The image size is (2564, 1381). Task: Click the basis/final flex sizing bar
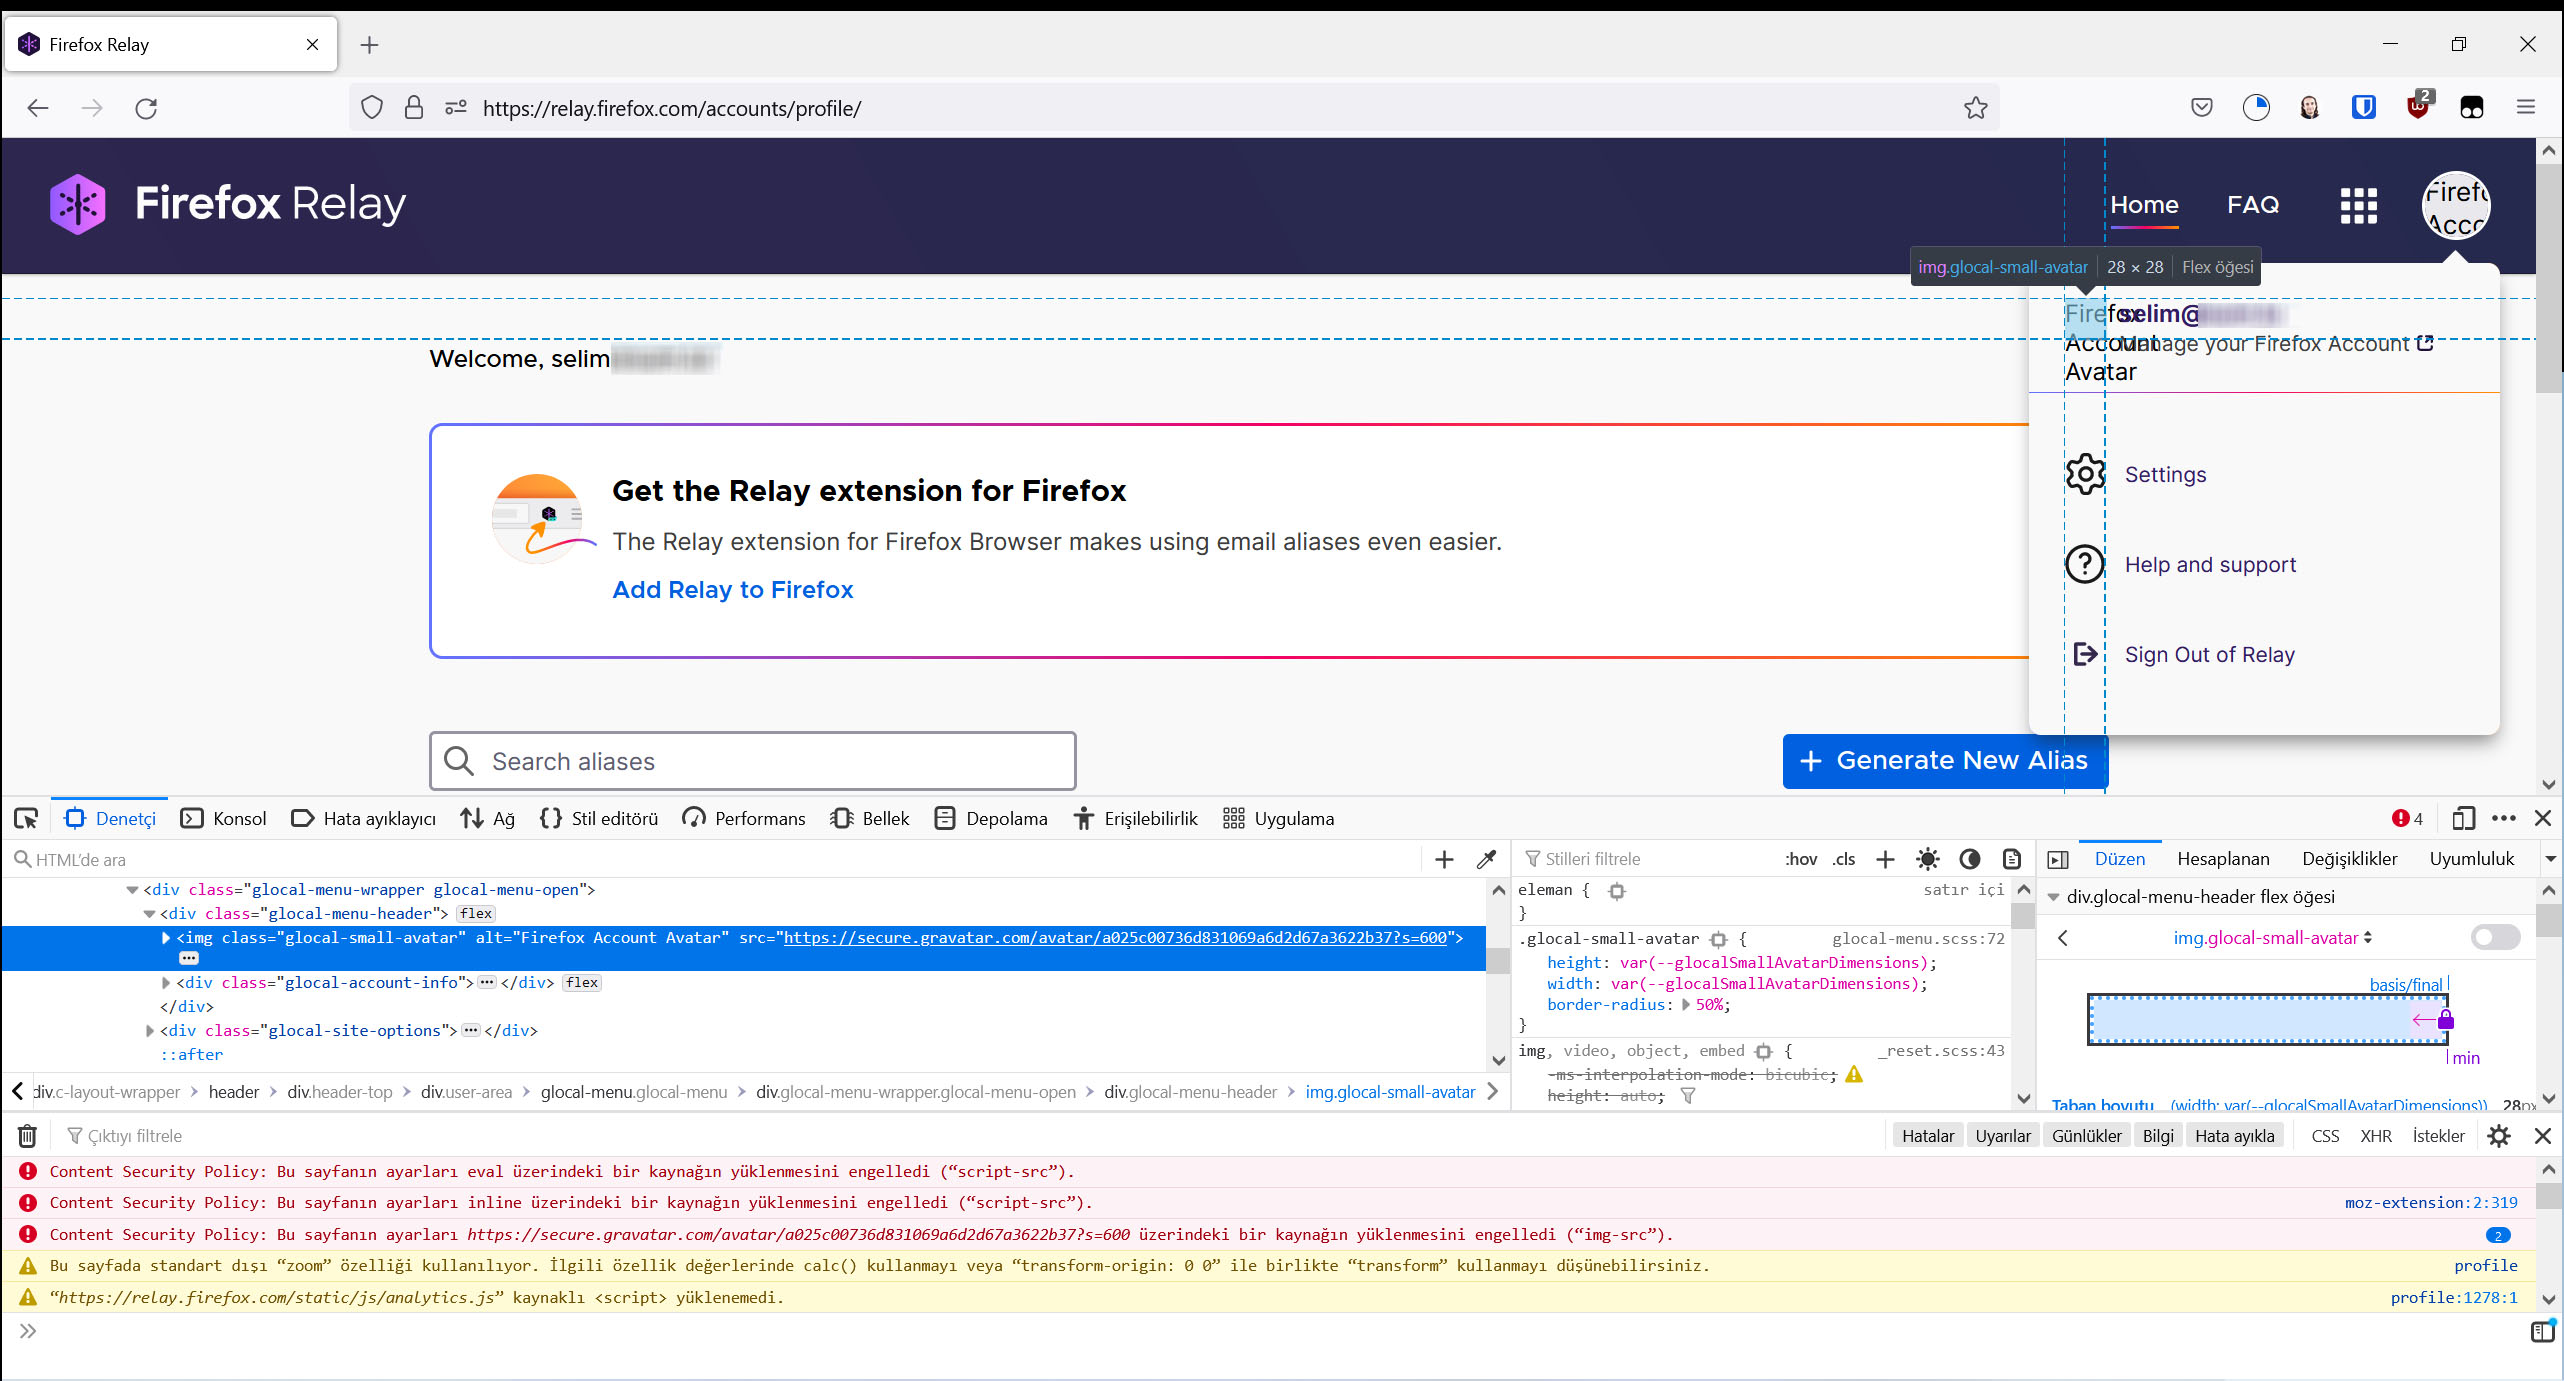tap(2265, 1020)
